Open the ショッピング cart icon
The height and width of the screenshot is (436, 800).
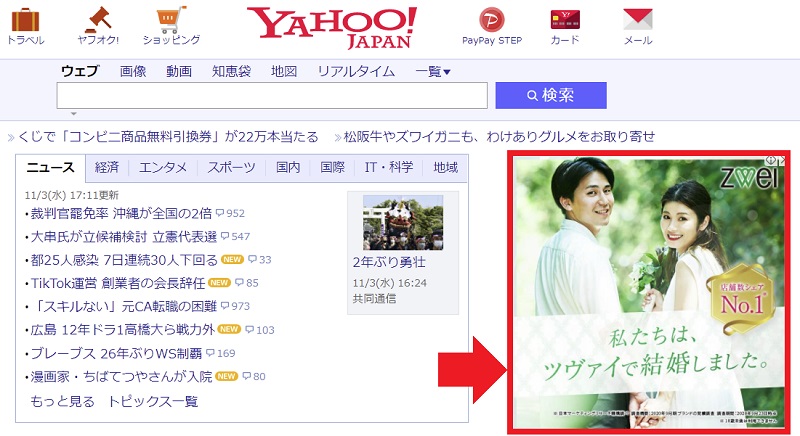click(171, 19)
